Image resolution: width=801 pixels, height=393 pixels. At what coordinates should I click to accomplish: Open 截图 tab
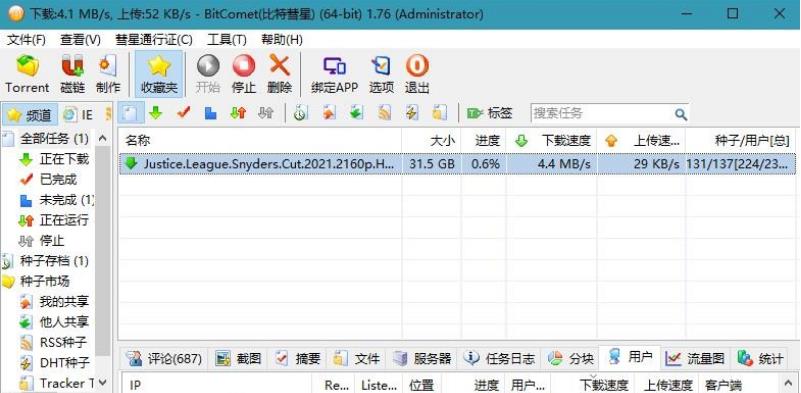(239, 359)
